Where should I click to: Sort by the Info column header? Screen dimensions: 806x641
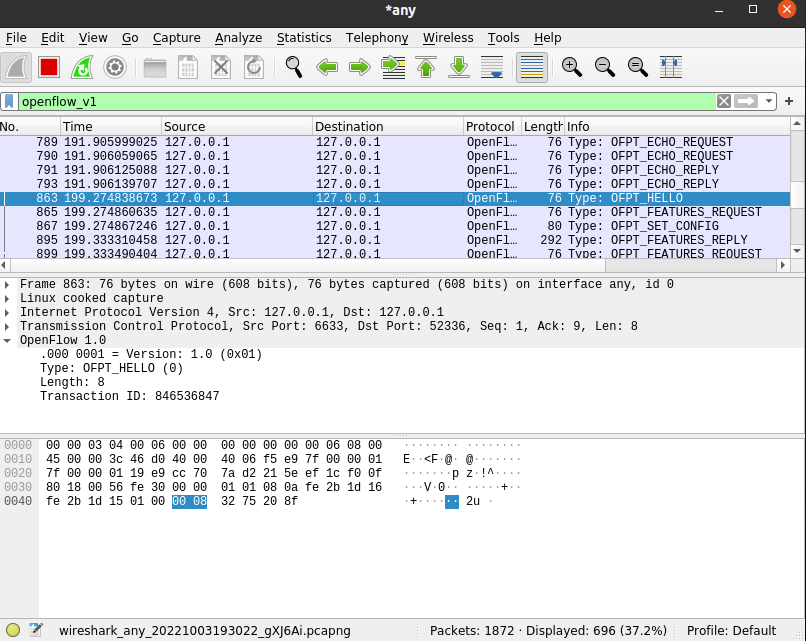(x=677, y=126)
